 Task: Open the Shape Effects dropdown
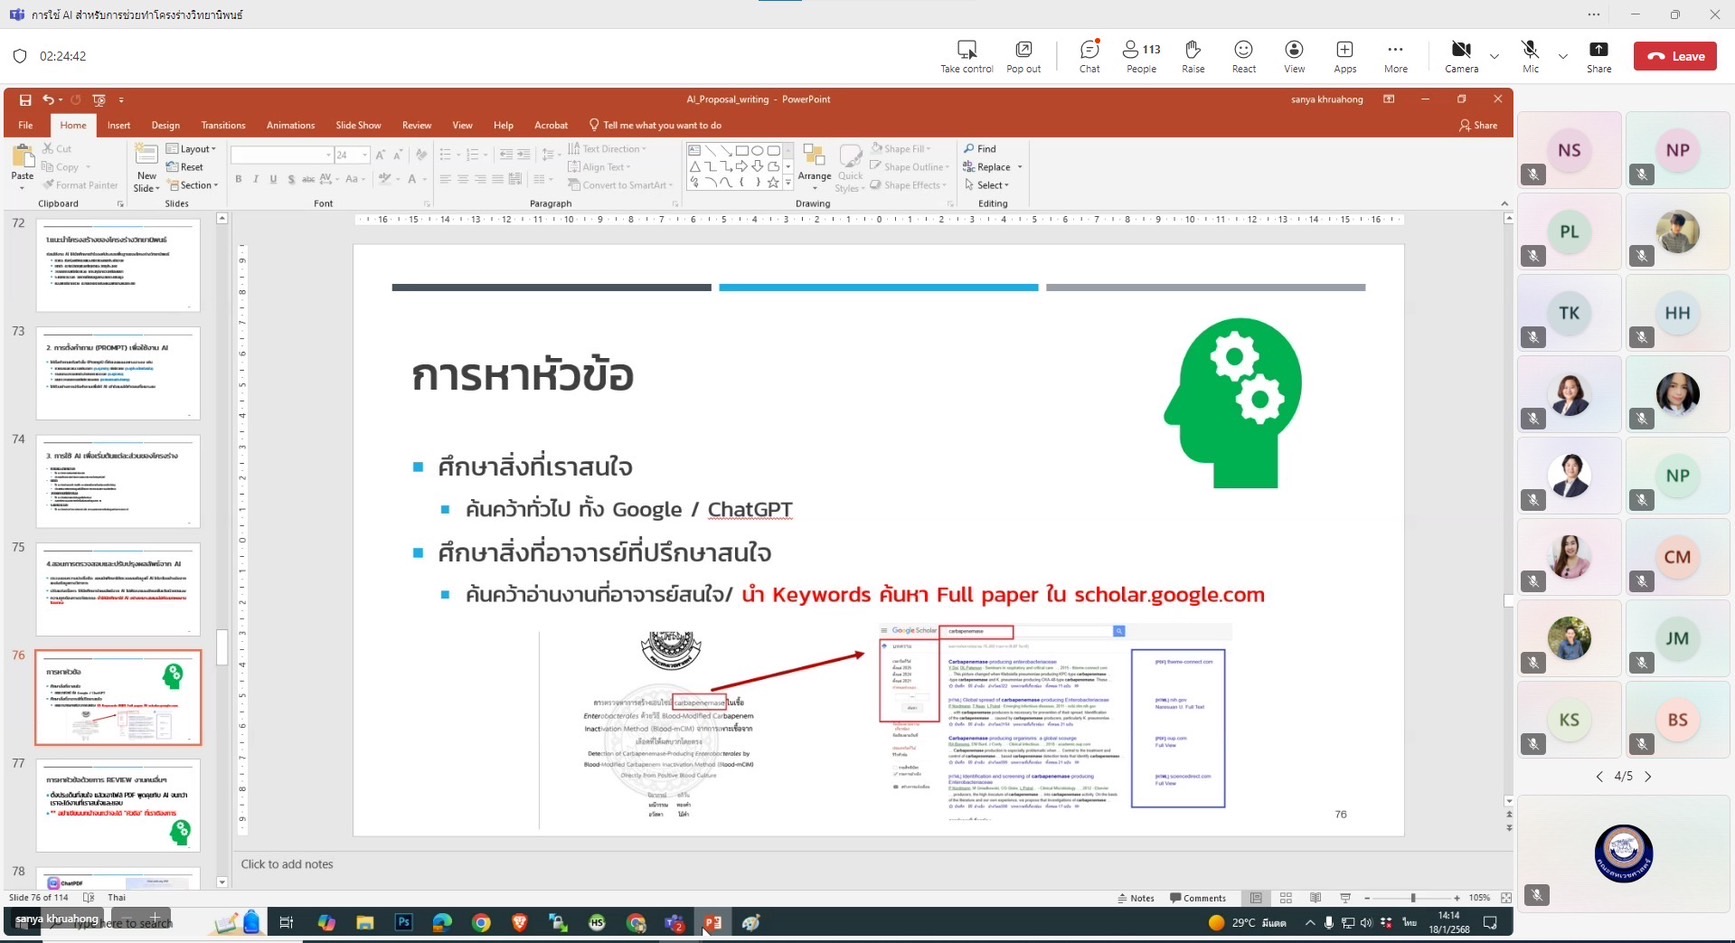[909, 185]
